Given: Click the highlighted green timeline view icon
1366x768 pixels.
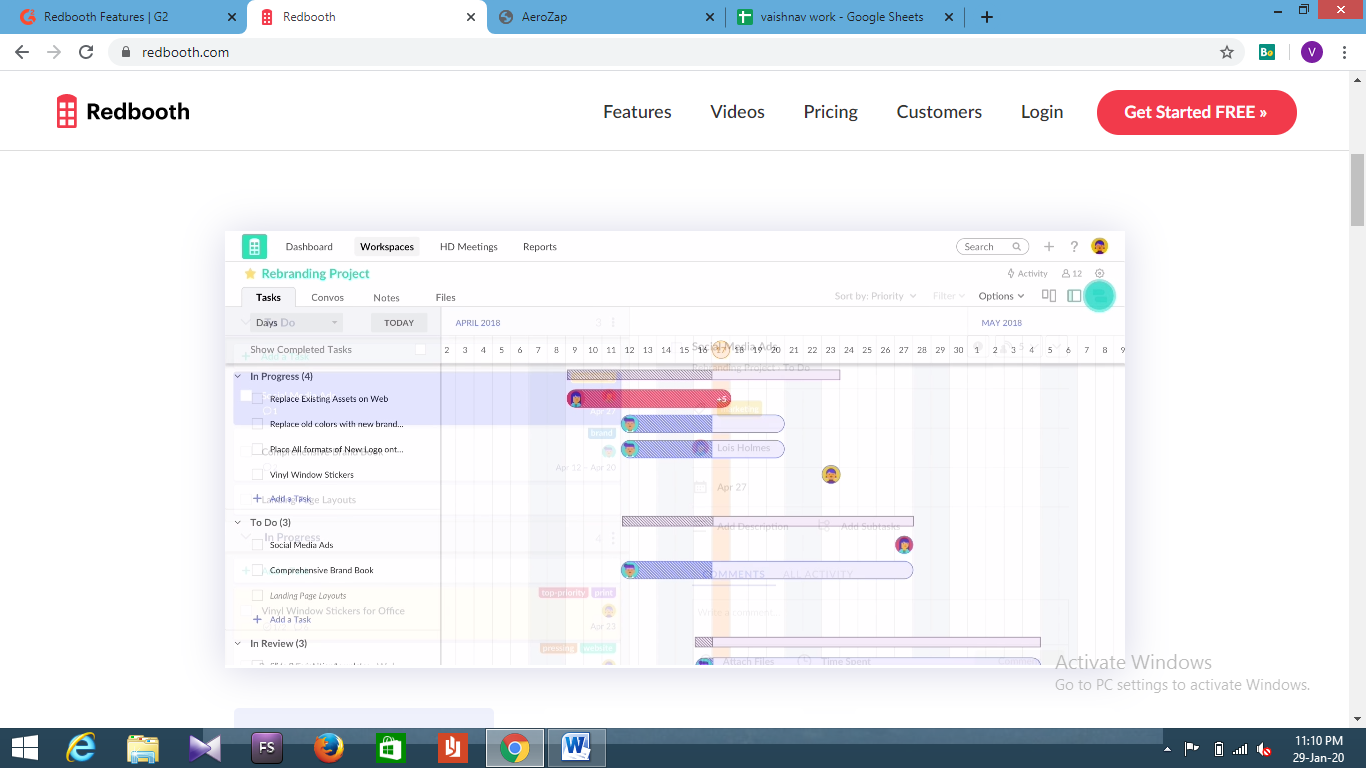Looking at the screenshot, I should point(1100,295).
